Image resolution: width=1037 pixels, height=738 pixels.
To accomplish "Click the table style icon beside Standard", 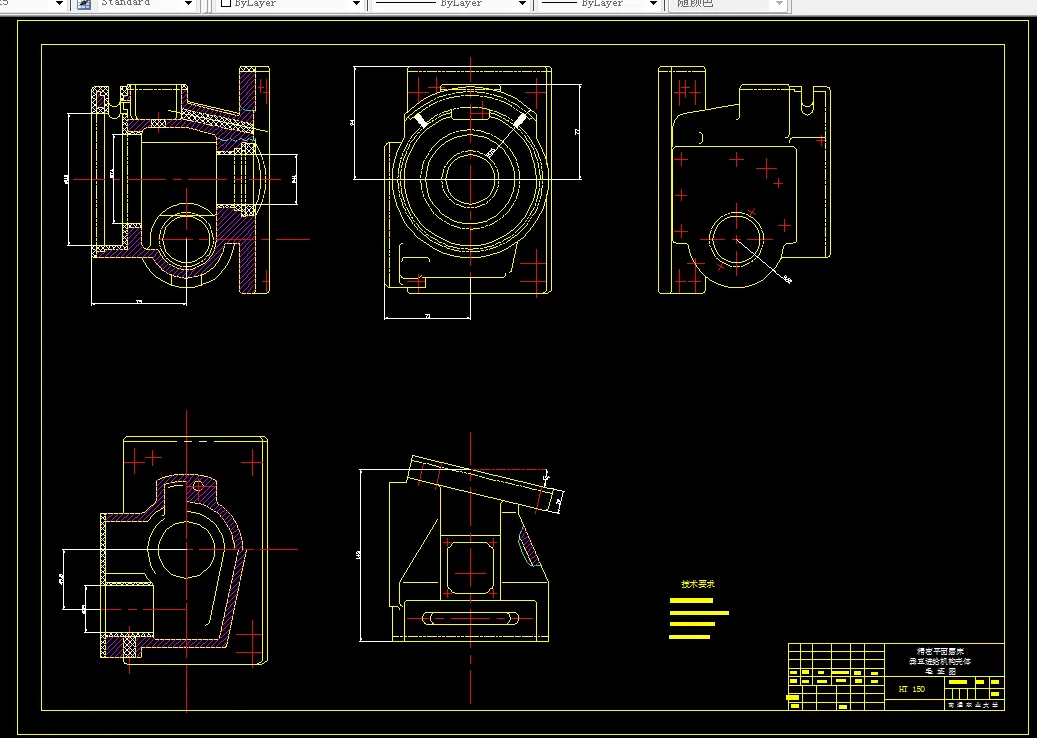I will [84, 4].
